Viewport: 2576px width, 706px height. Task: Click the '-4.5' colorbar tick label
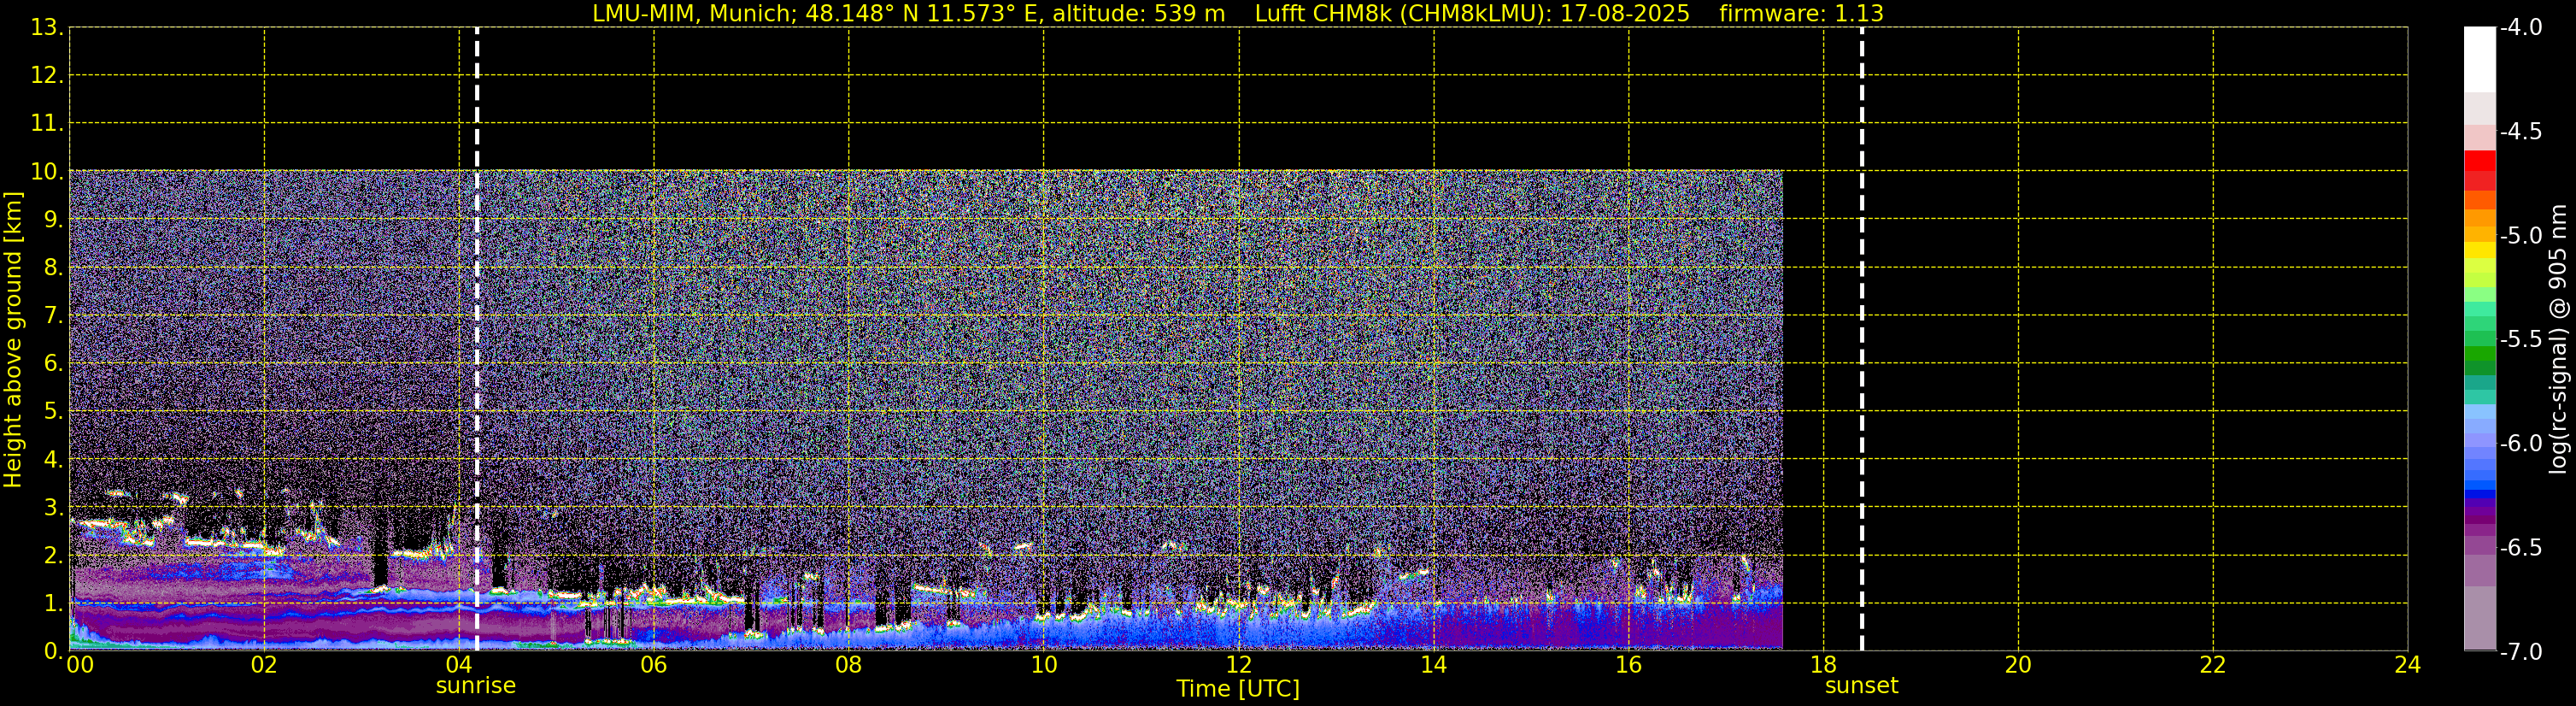[2521, 132]
